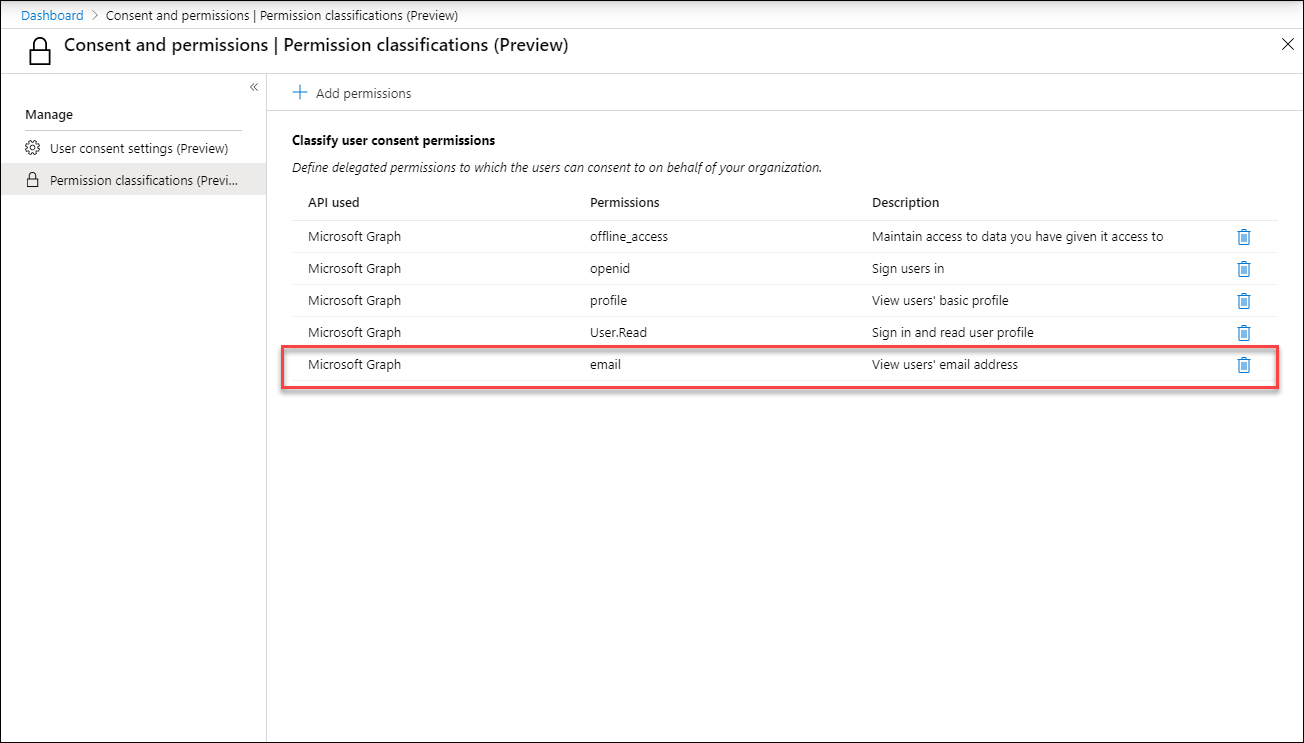Select the openid permission cell
The image size is (1304, 743).
[x=610, y=269]
